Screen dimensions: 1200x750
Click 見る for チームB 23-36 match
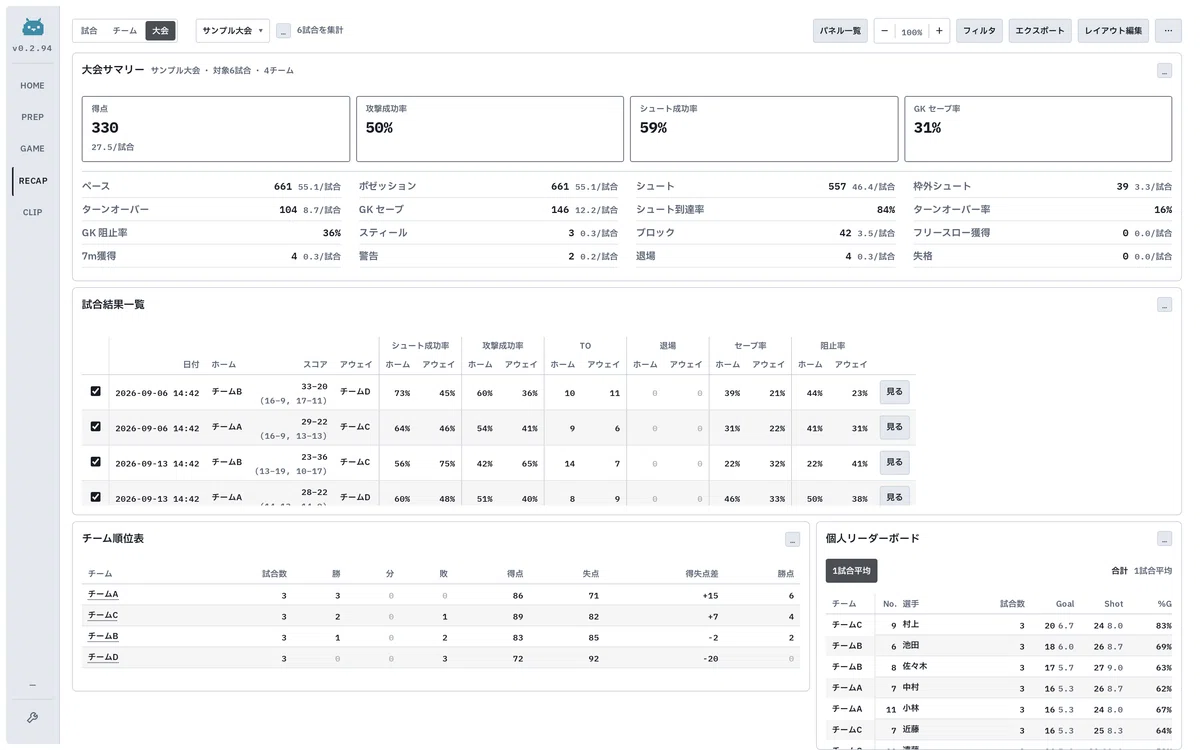tap(894, 462)
